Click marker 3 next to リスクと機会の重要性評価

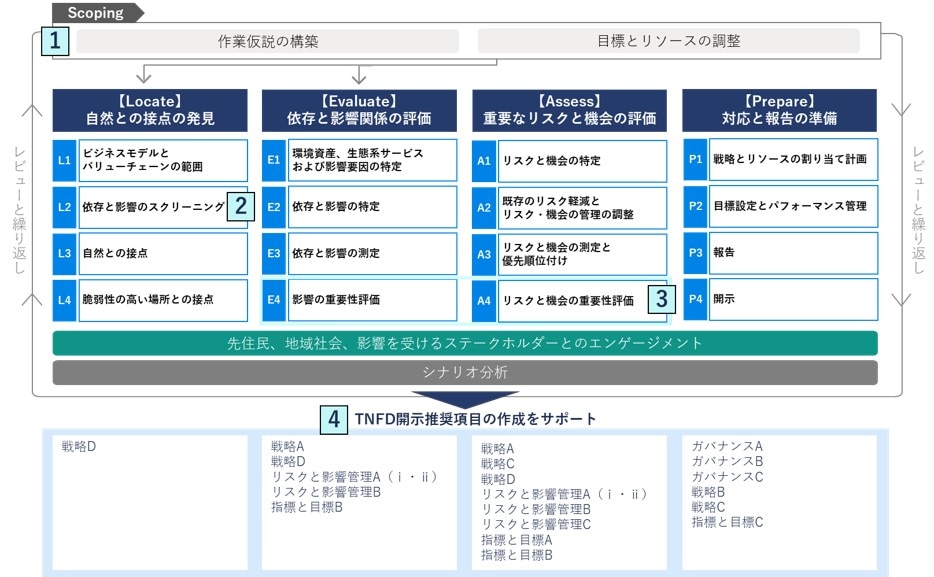(x=662, y=300)
